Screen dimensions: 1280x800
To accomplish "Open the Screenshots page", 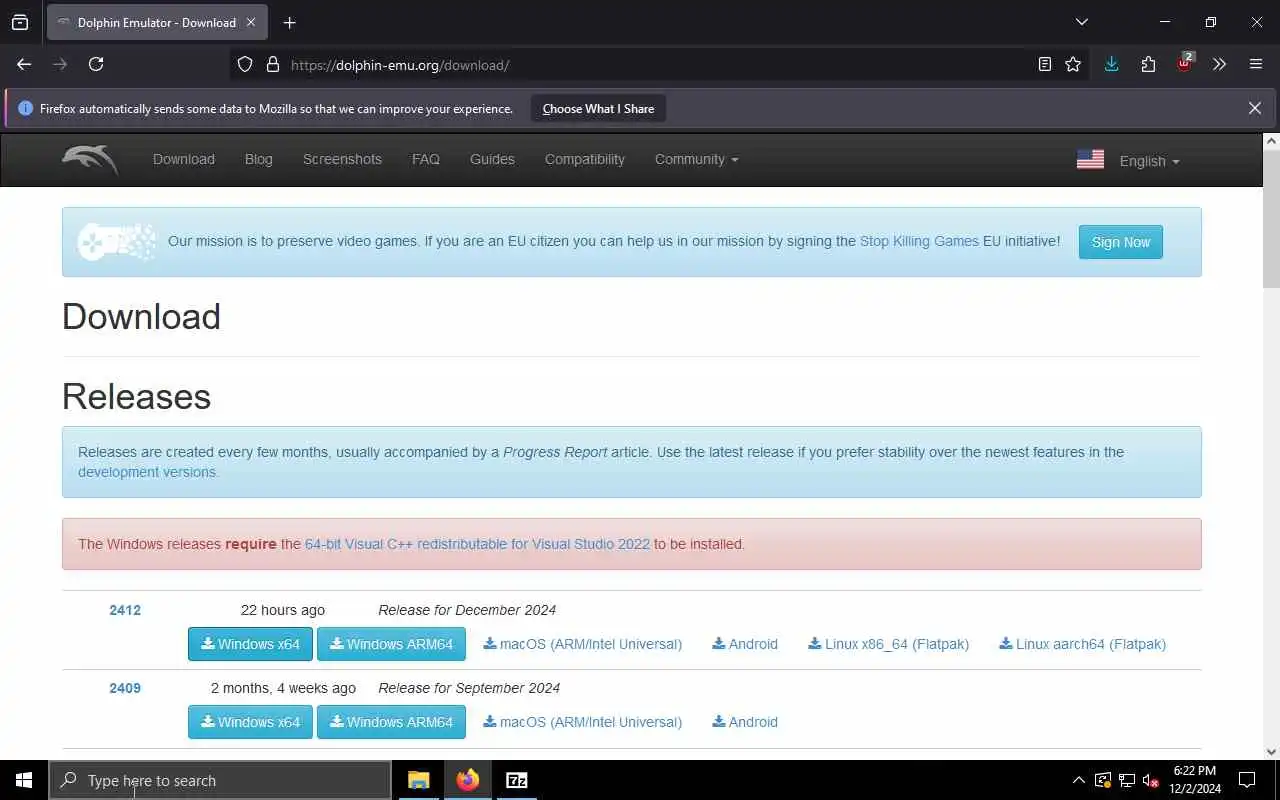I will click(x=342, y=159).
